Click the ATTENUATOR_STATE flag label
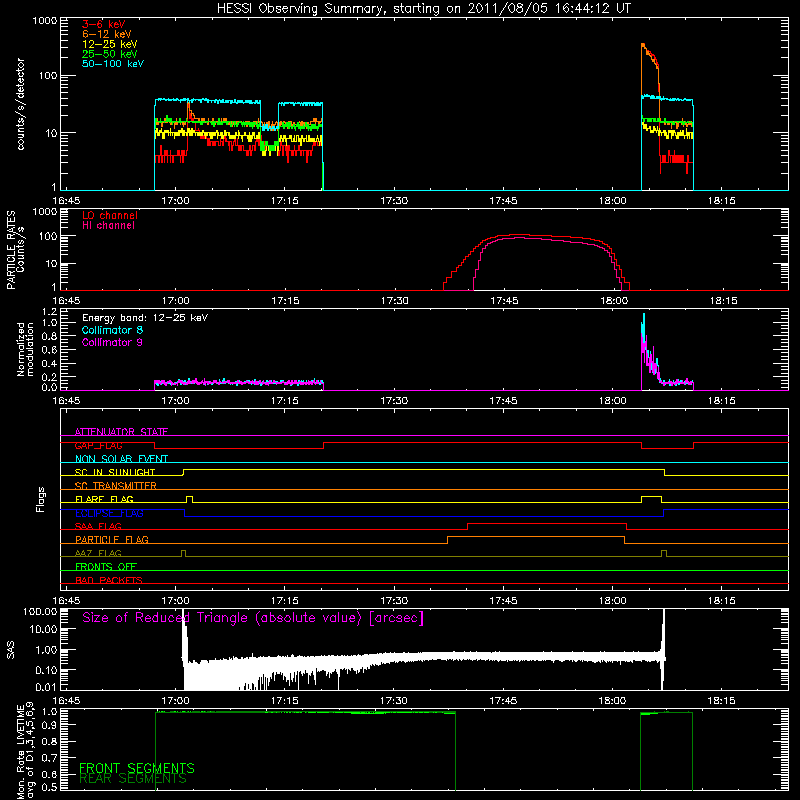The image size is (800, 800). coord(121,432)
